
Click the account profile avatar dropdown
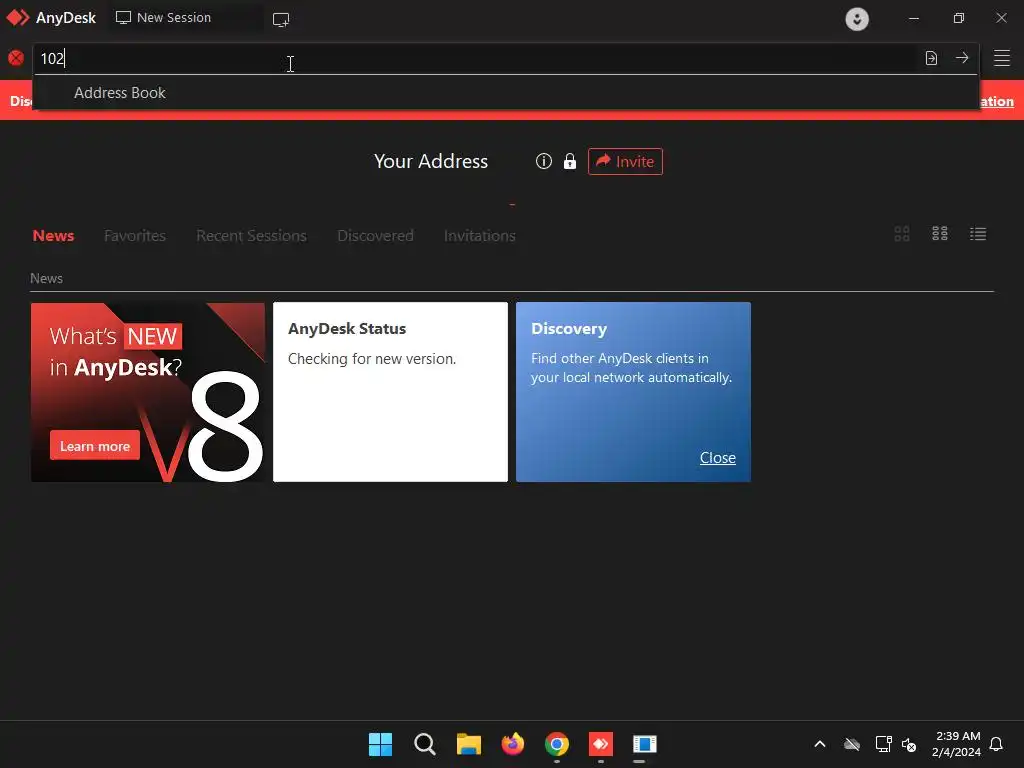tap(857, 19)
